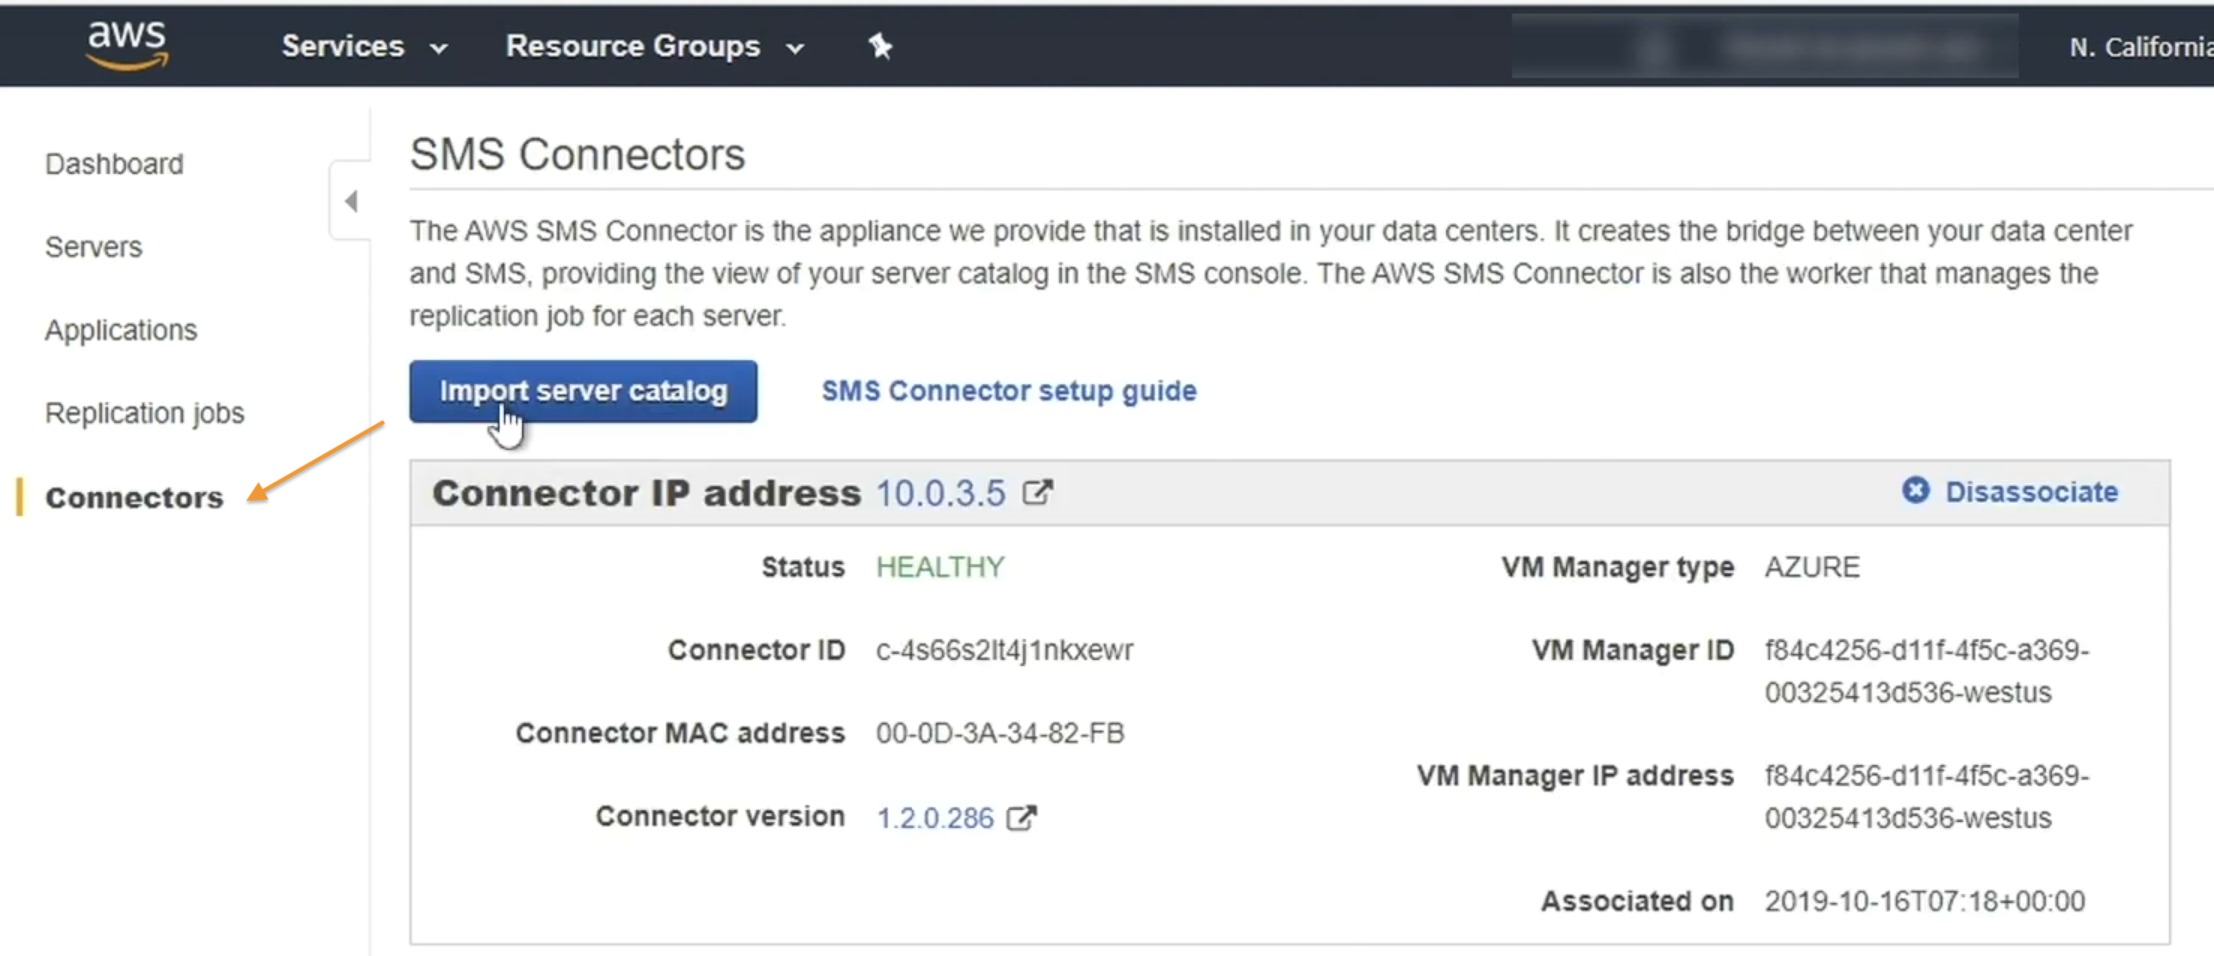
Task: Click the AWS logo home icon
Action: tap(127, 45)
